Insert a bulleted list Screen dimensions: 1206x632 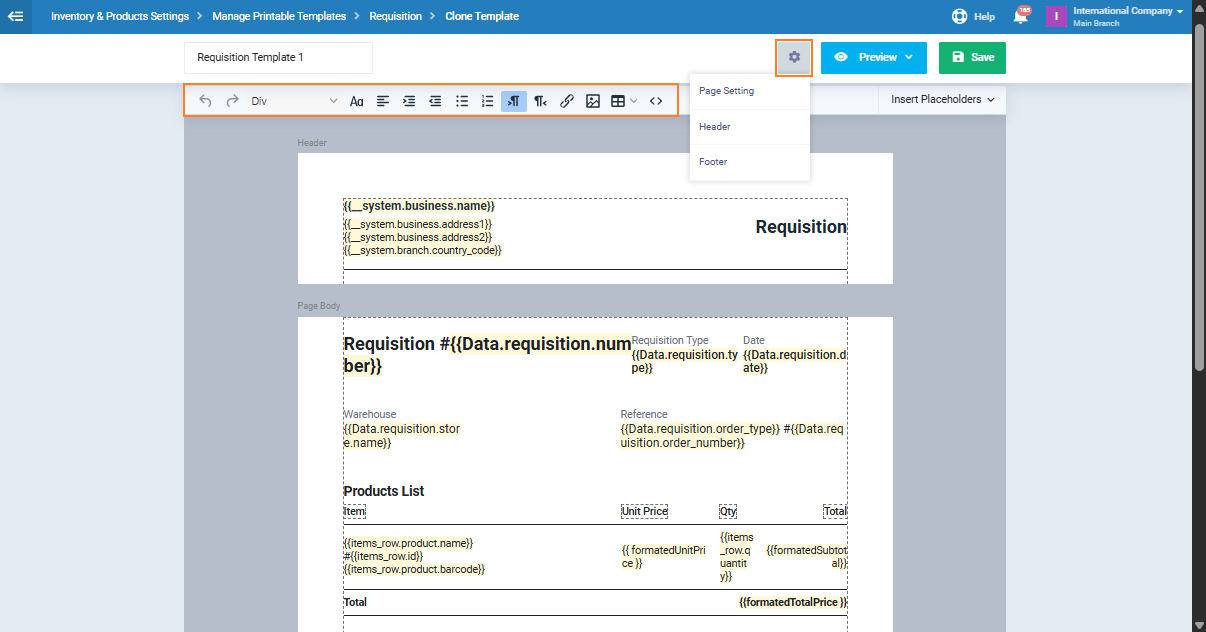[462, 101]
